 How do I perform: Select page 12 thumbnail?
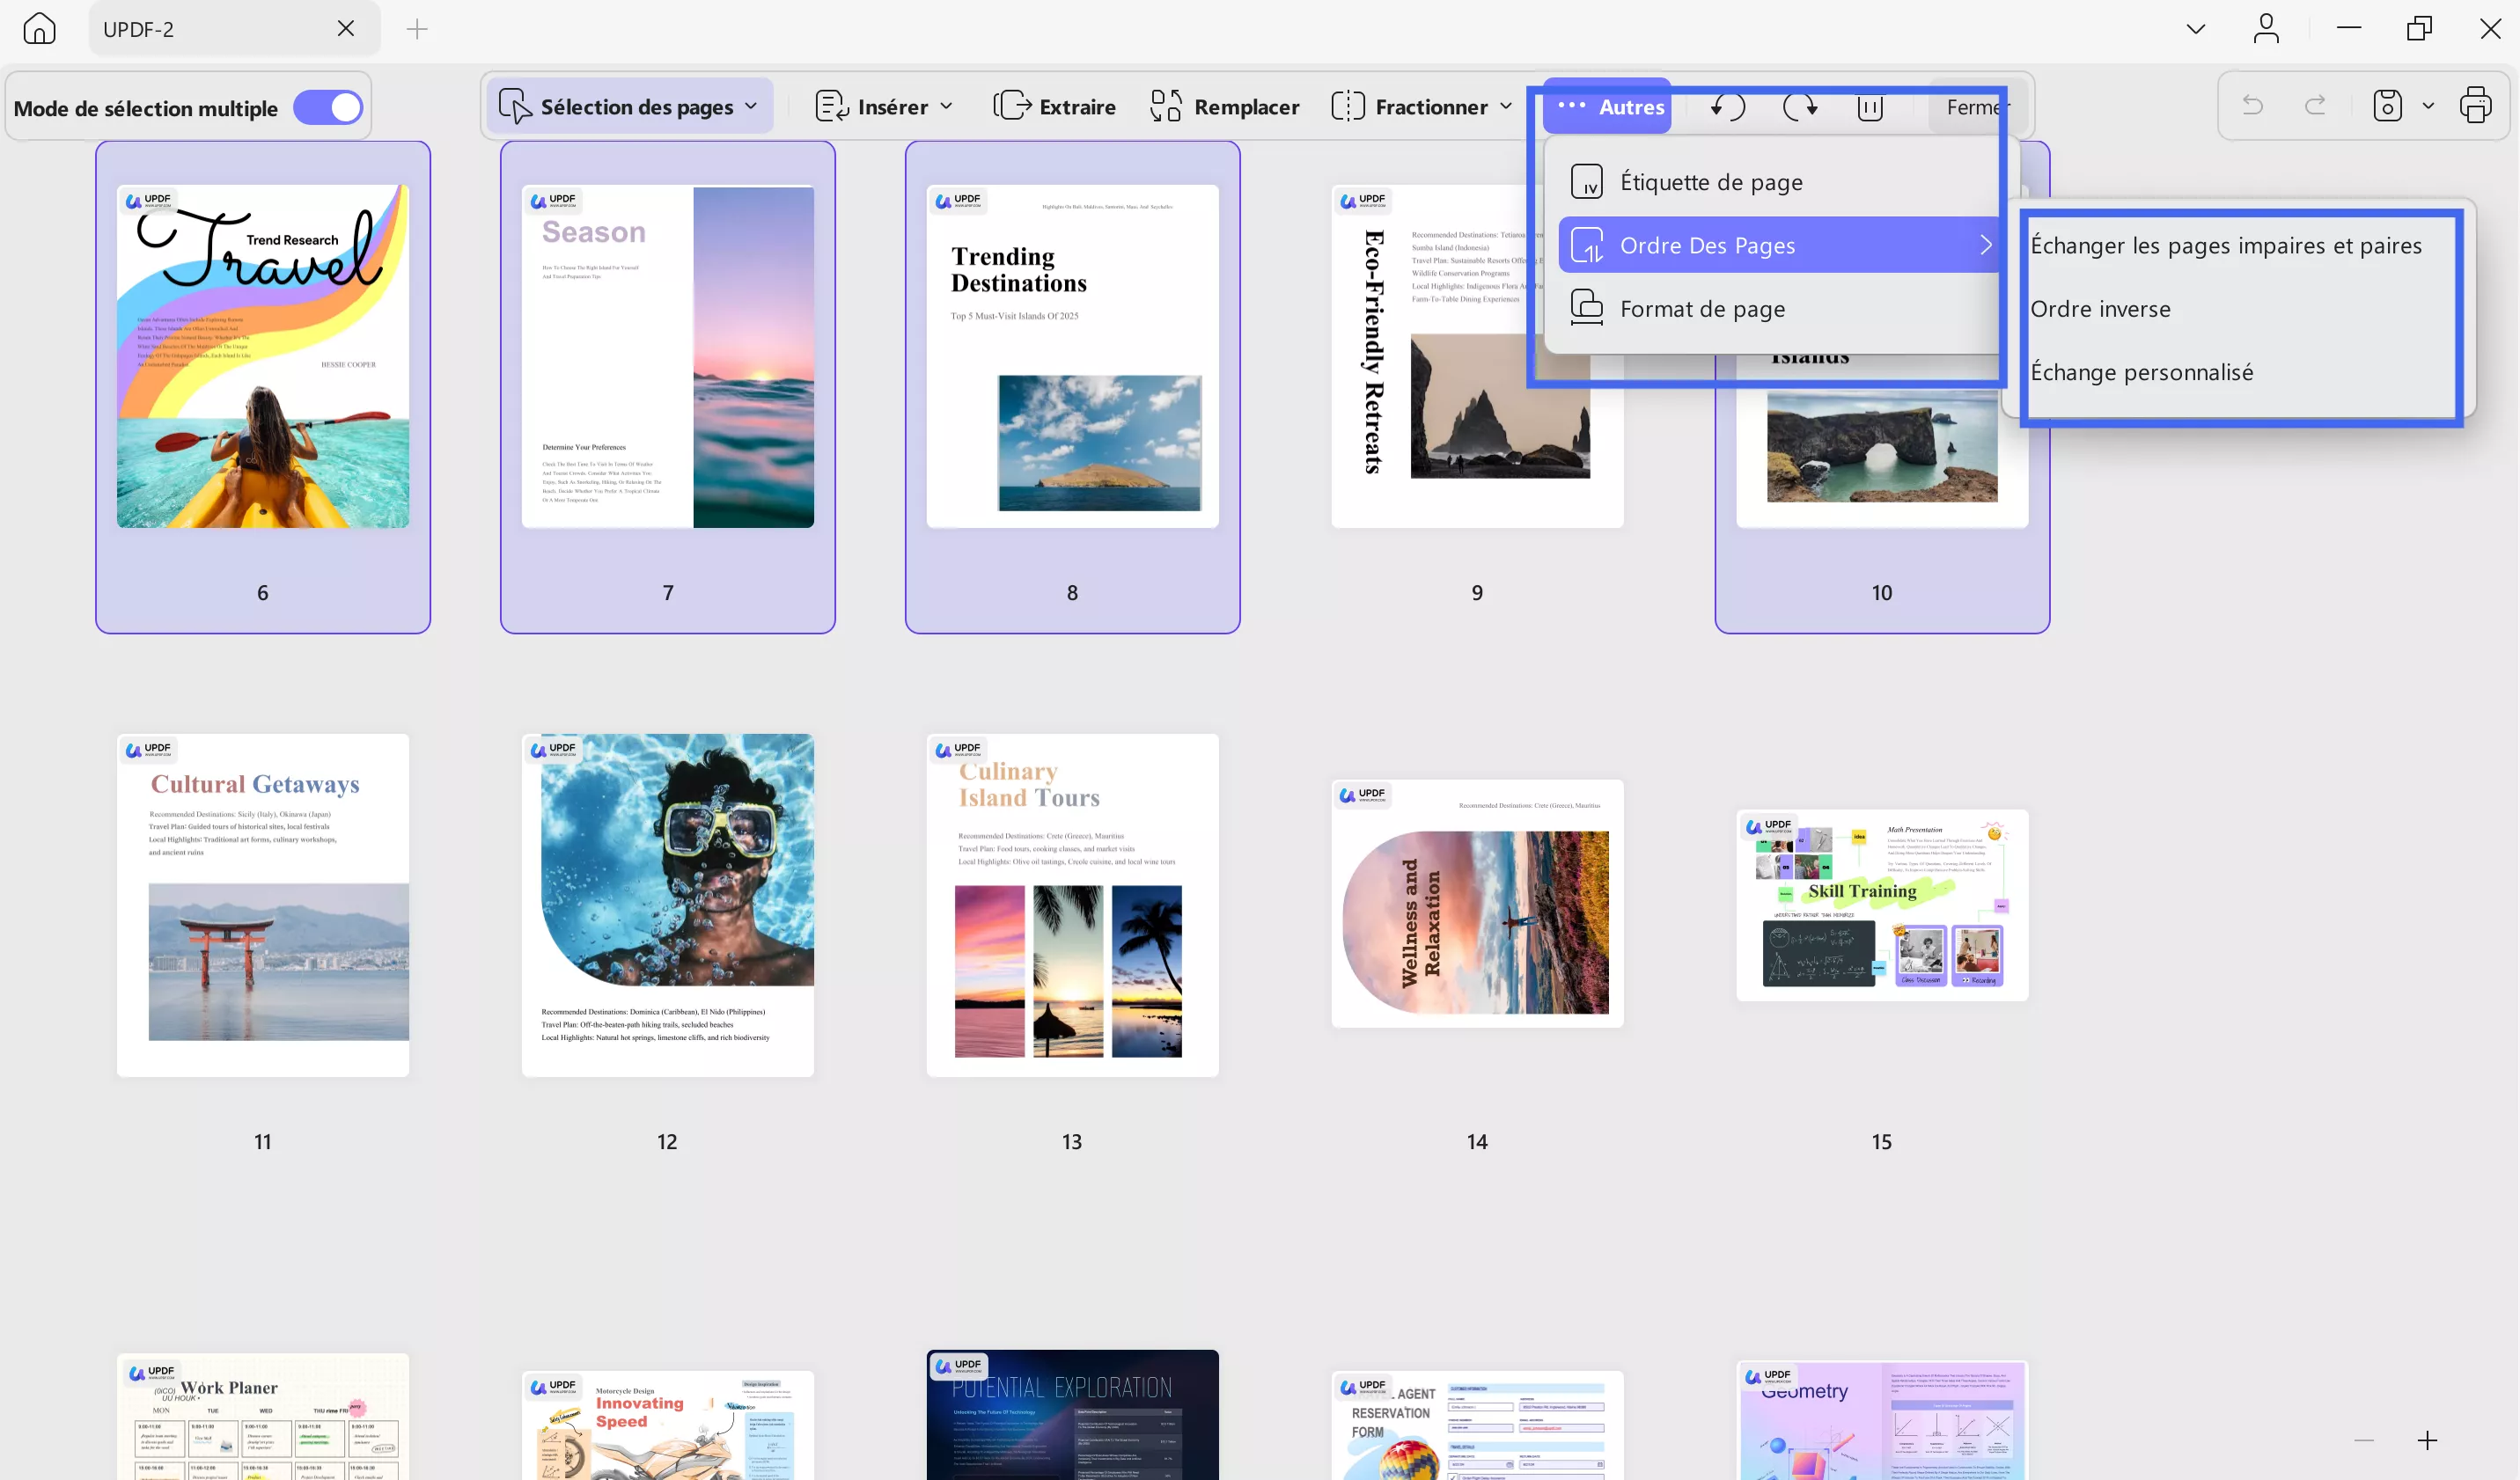[667, 905]
